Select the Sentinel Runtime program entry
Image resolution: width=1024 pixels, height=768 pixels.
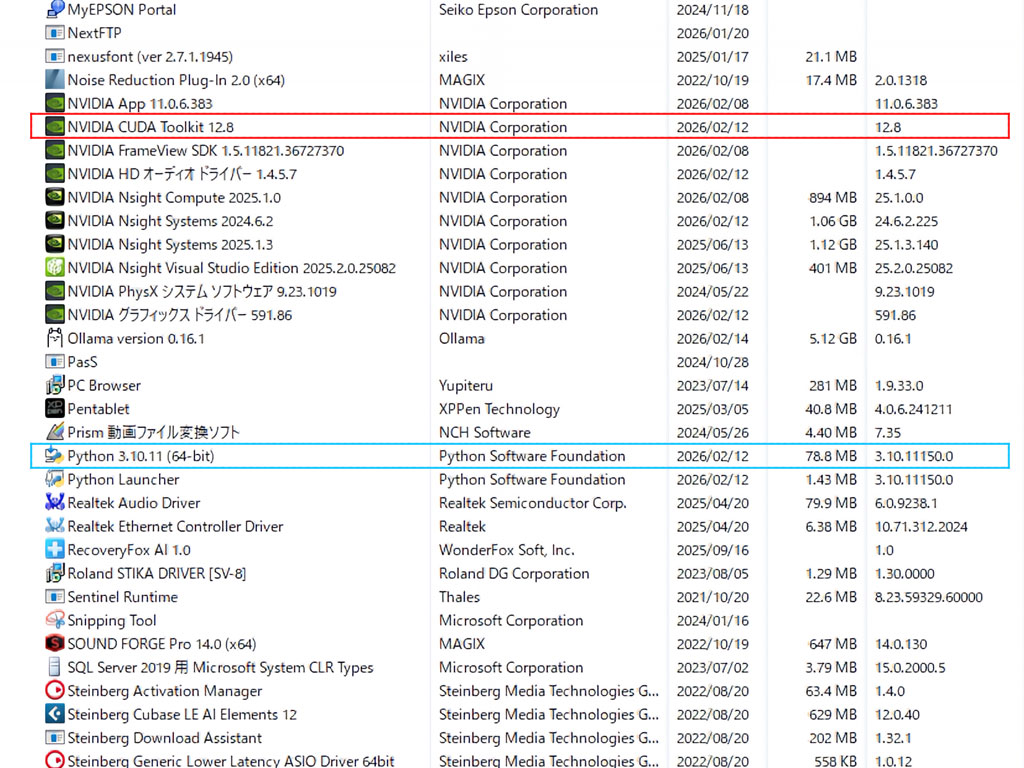pyautogui.click(x=122, y=597)
